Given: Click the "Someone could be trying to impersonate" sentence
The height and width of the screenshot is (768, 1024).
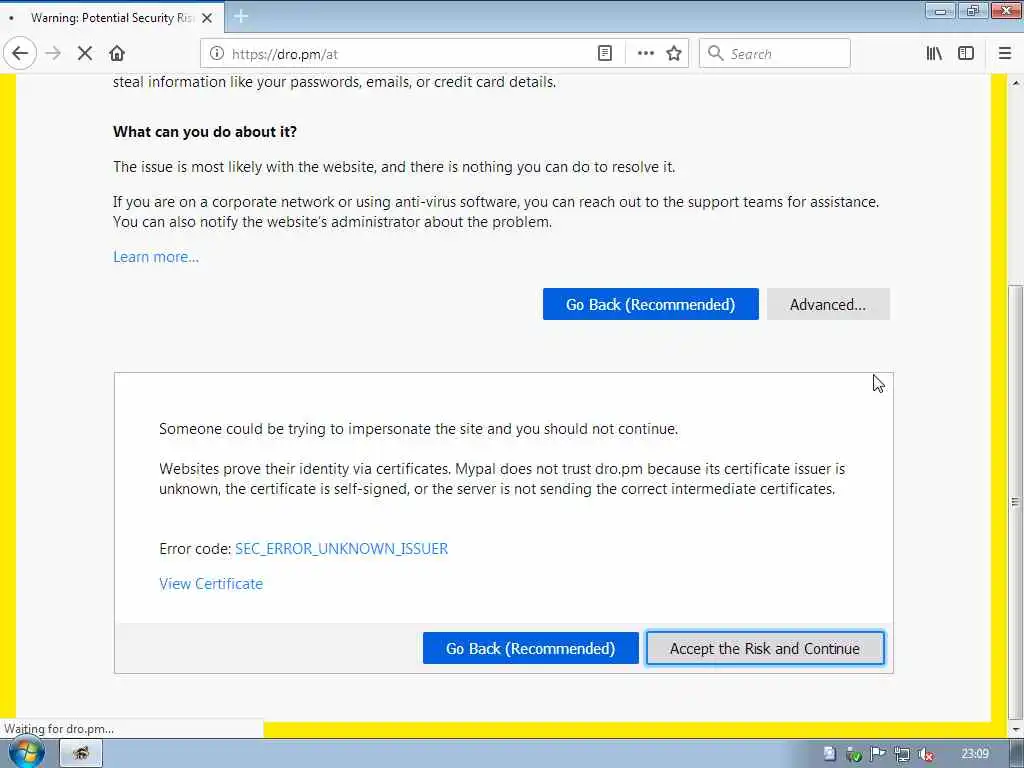Looking at the screenshot, I should pos(419,429).
